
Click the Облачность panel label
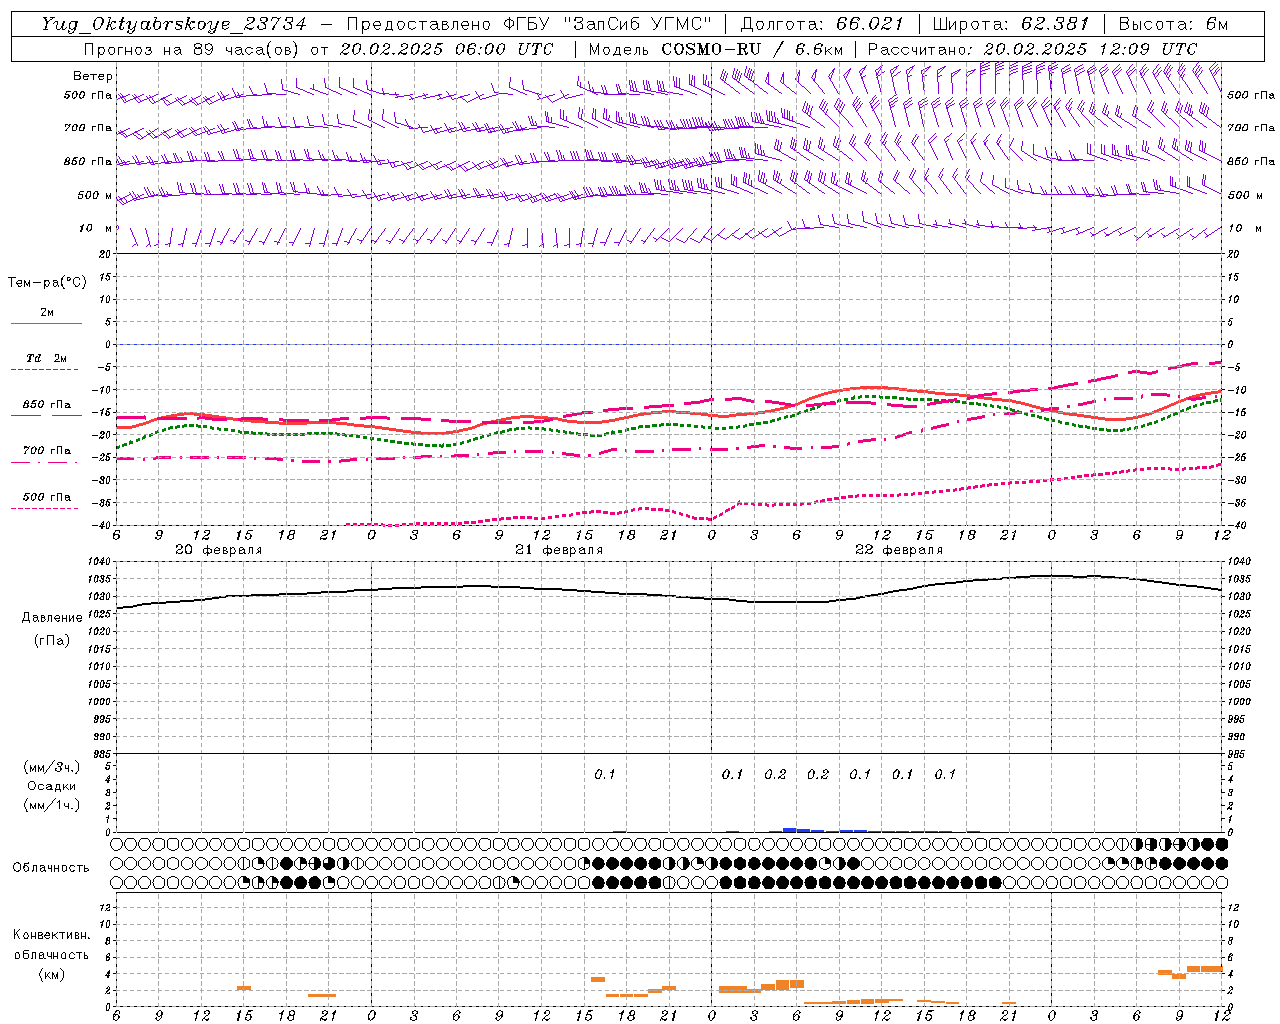tap(51, 867)
